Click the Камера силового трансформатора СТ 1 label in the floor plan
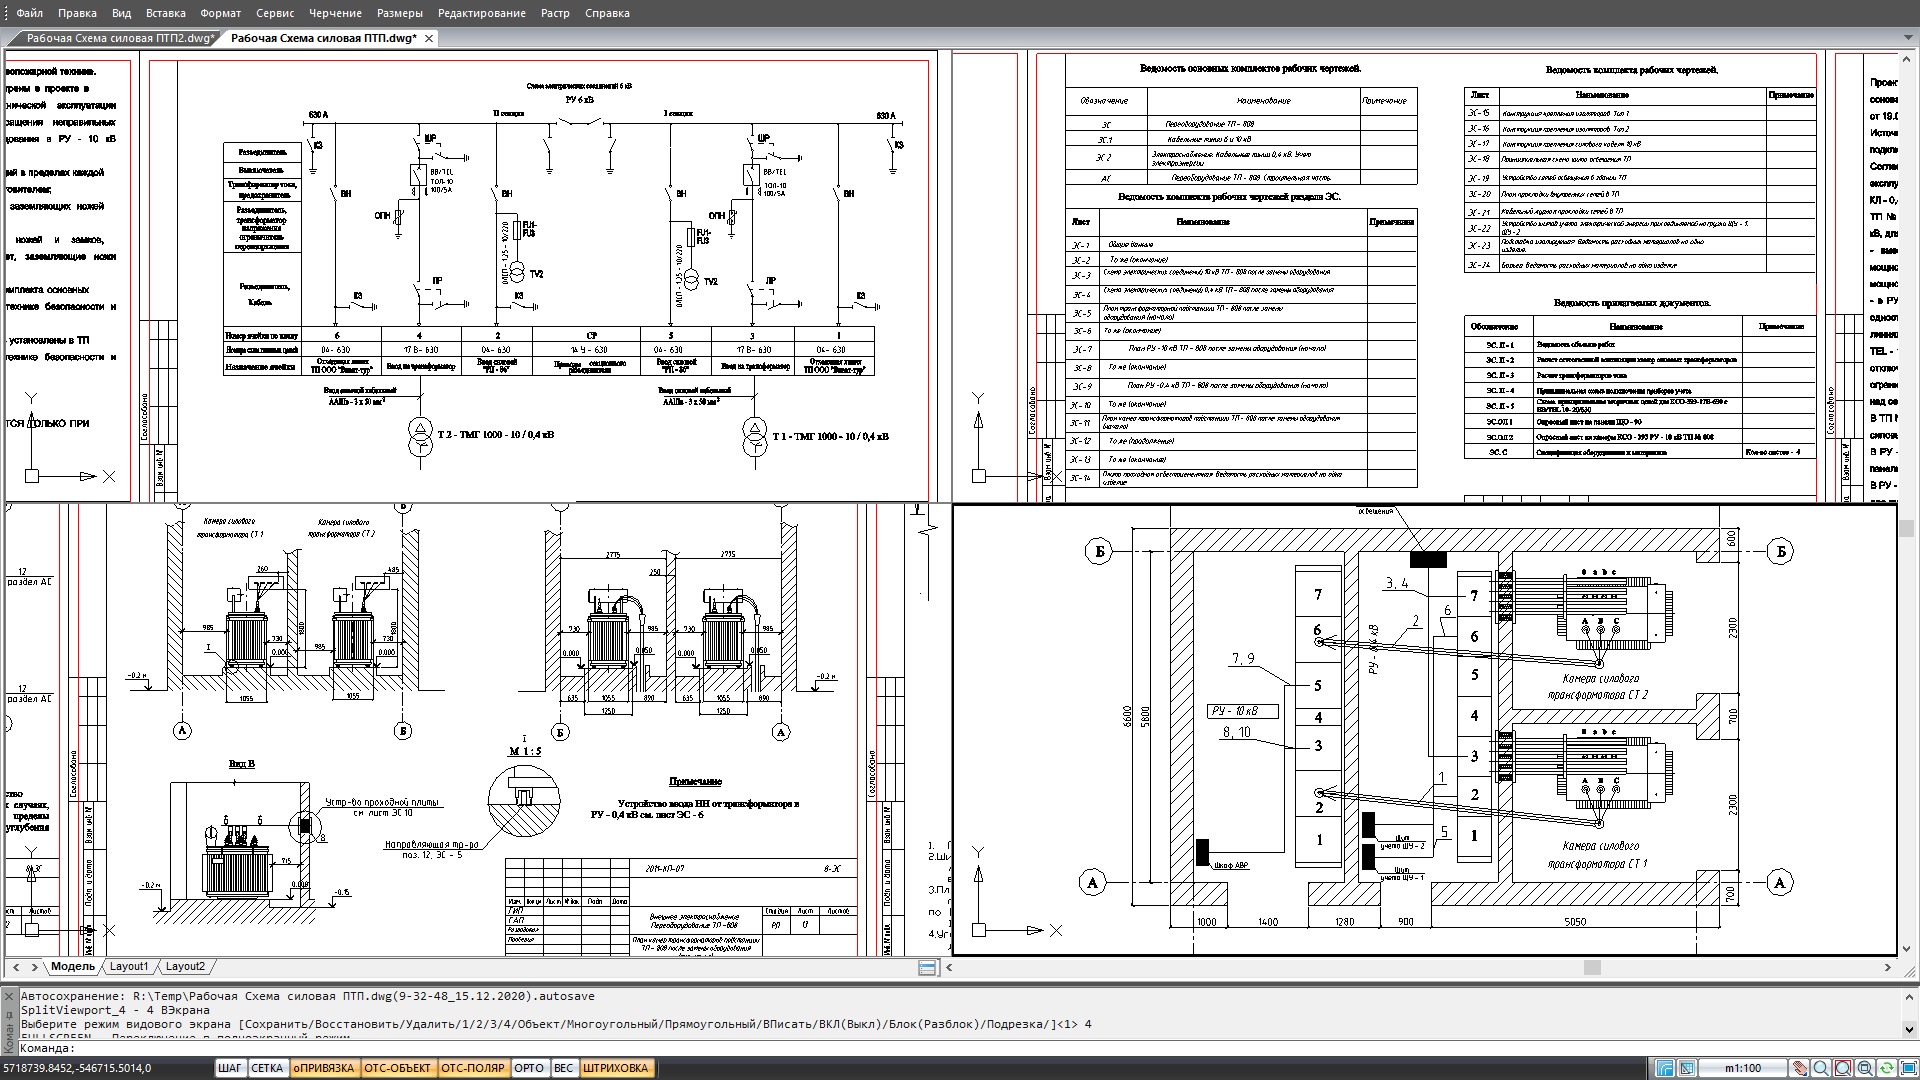 (x=1598, y=854)
